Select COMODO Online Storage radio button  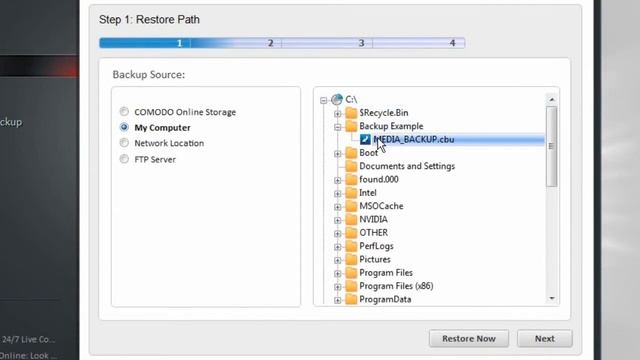(124, 111)
